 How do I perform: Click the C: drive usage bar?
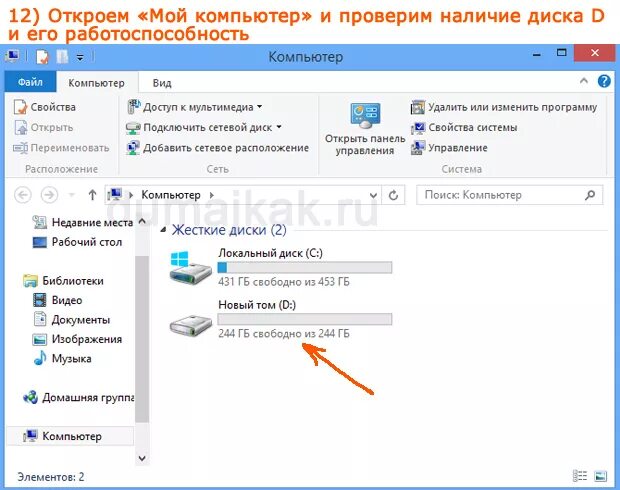305,267
